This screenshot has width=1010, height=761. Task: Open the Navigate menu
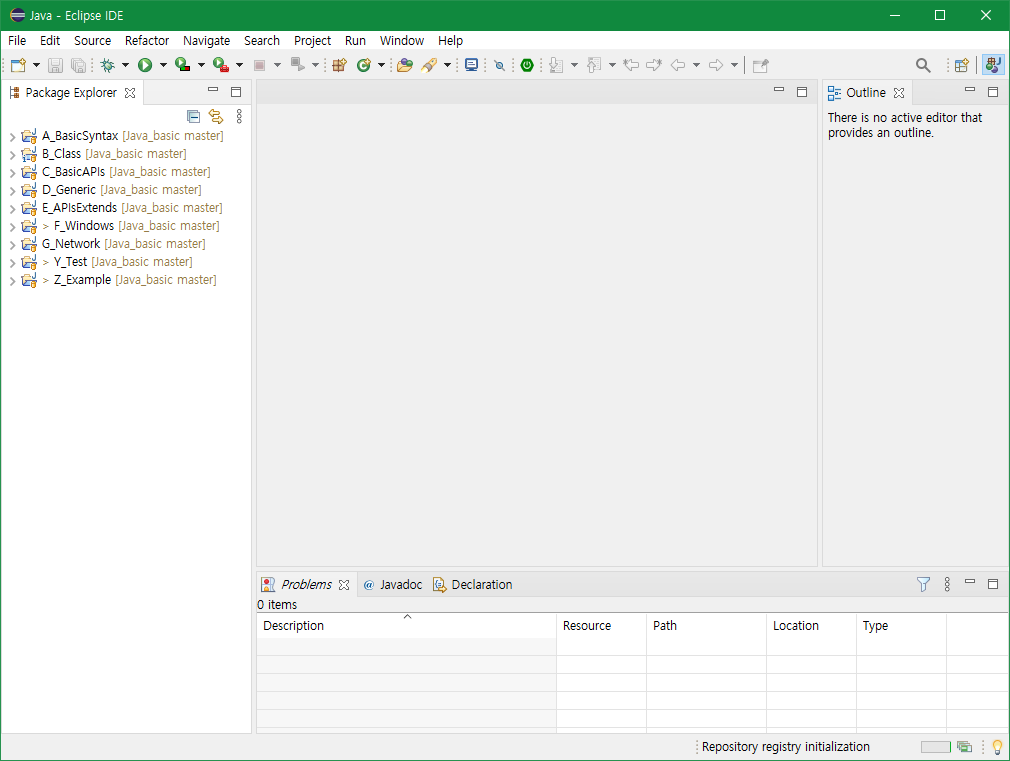point(206,41)
